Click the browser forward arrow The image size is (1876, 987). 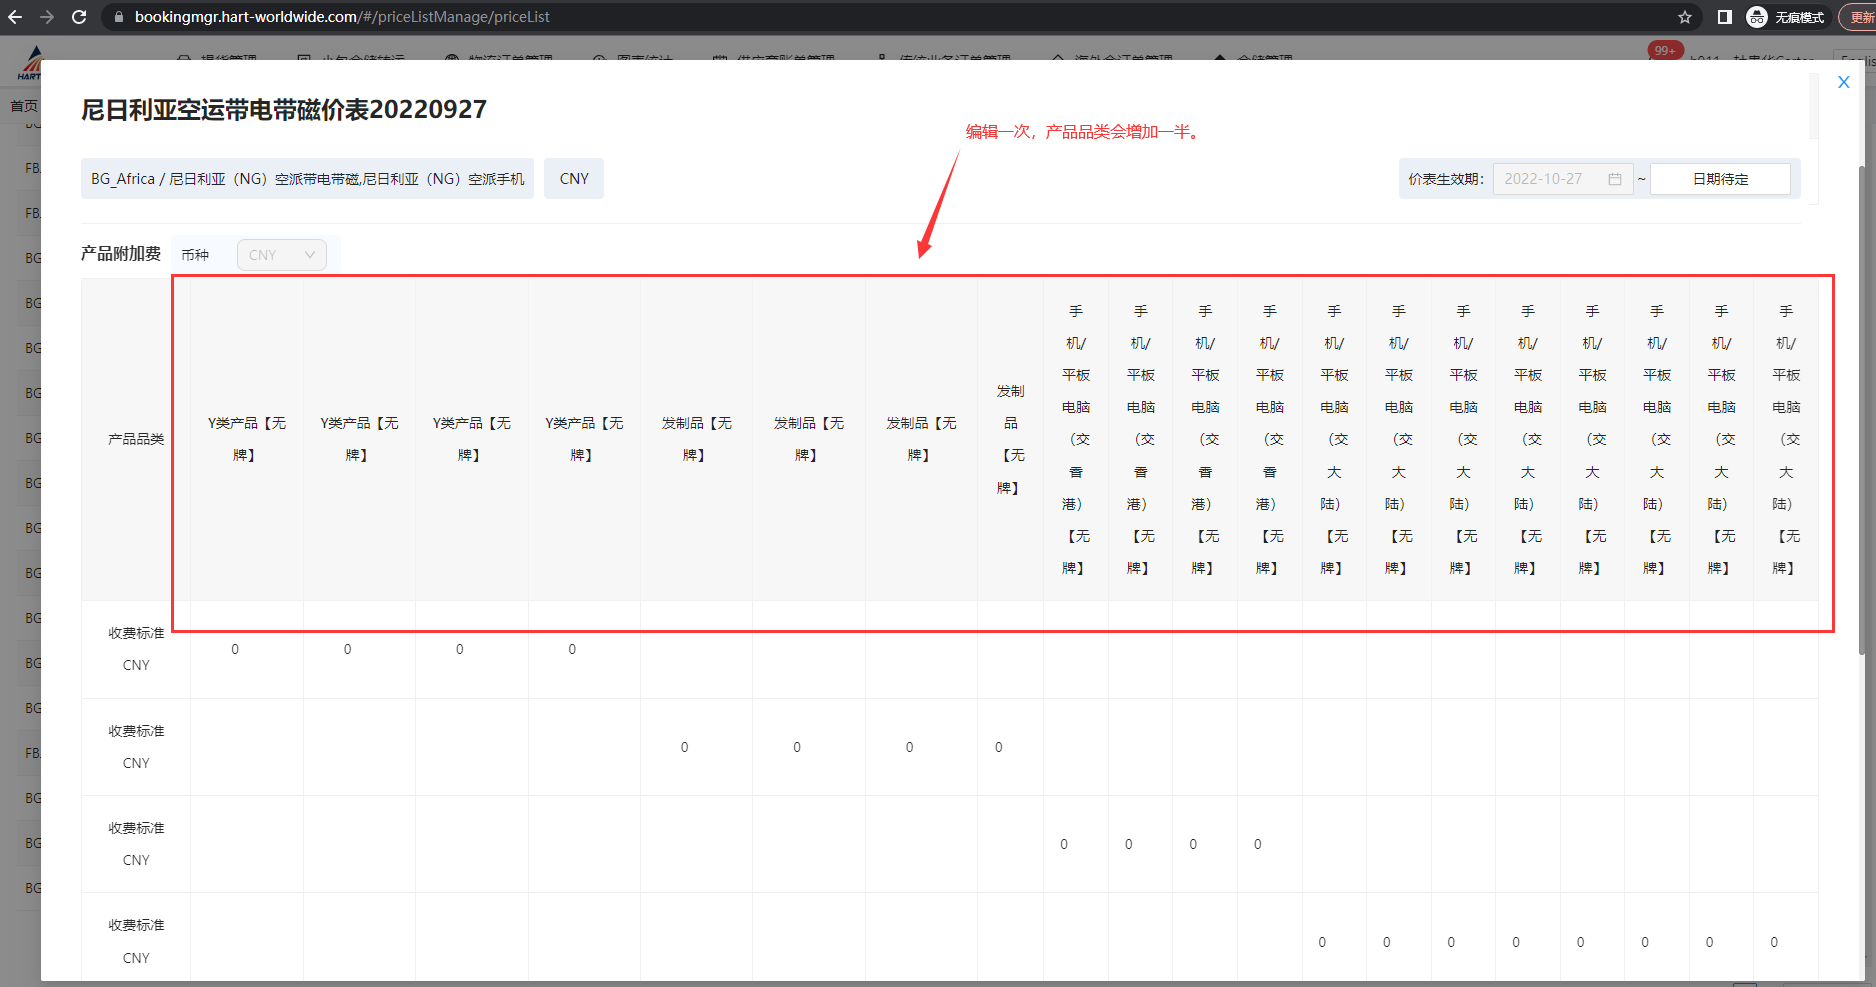(x=47, y=17)
